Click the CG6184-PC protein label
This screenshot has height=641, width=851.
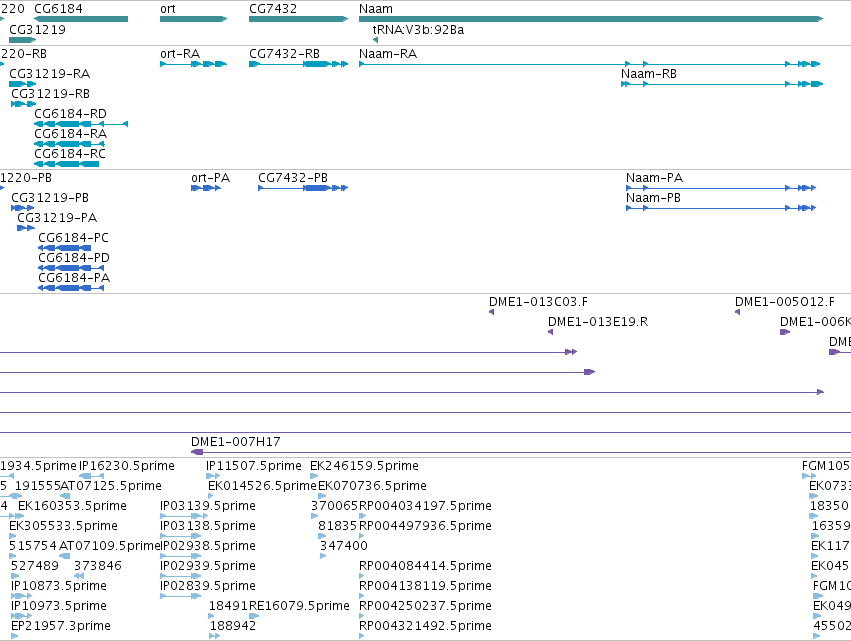click(x=73, y=238)
